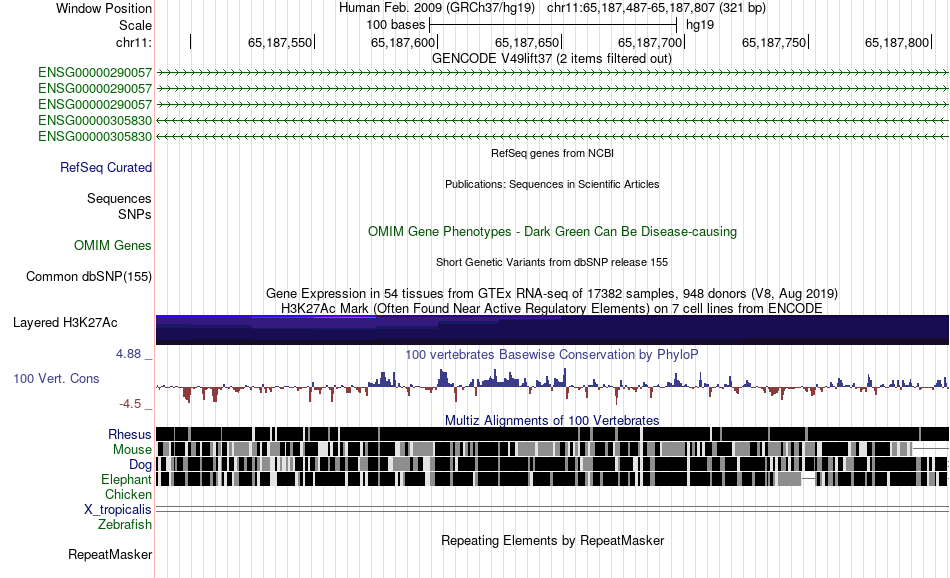Viewport: 950px width, 578px height.
Task: Click the chr11: base position label
Action: (133, 42)
